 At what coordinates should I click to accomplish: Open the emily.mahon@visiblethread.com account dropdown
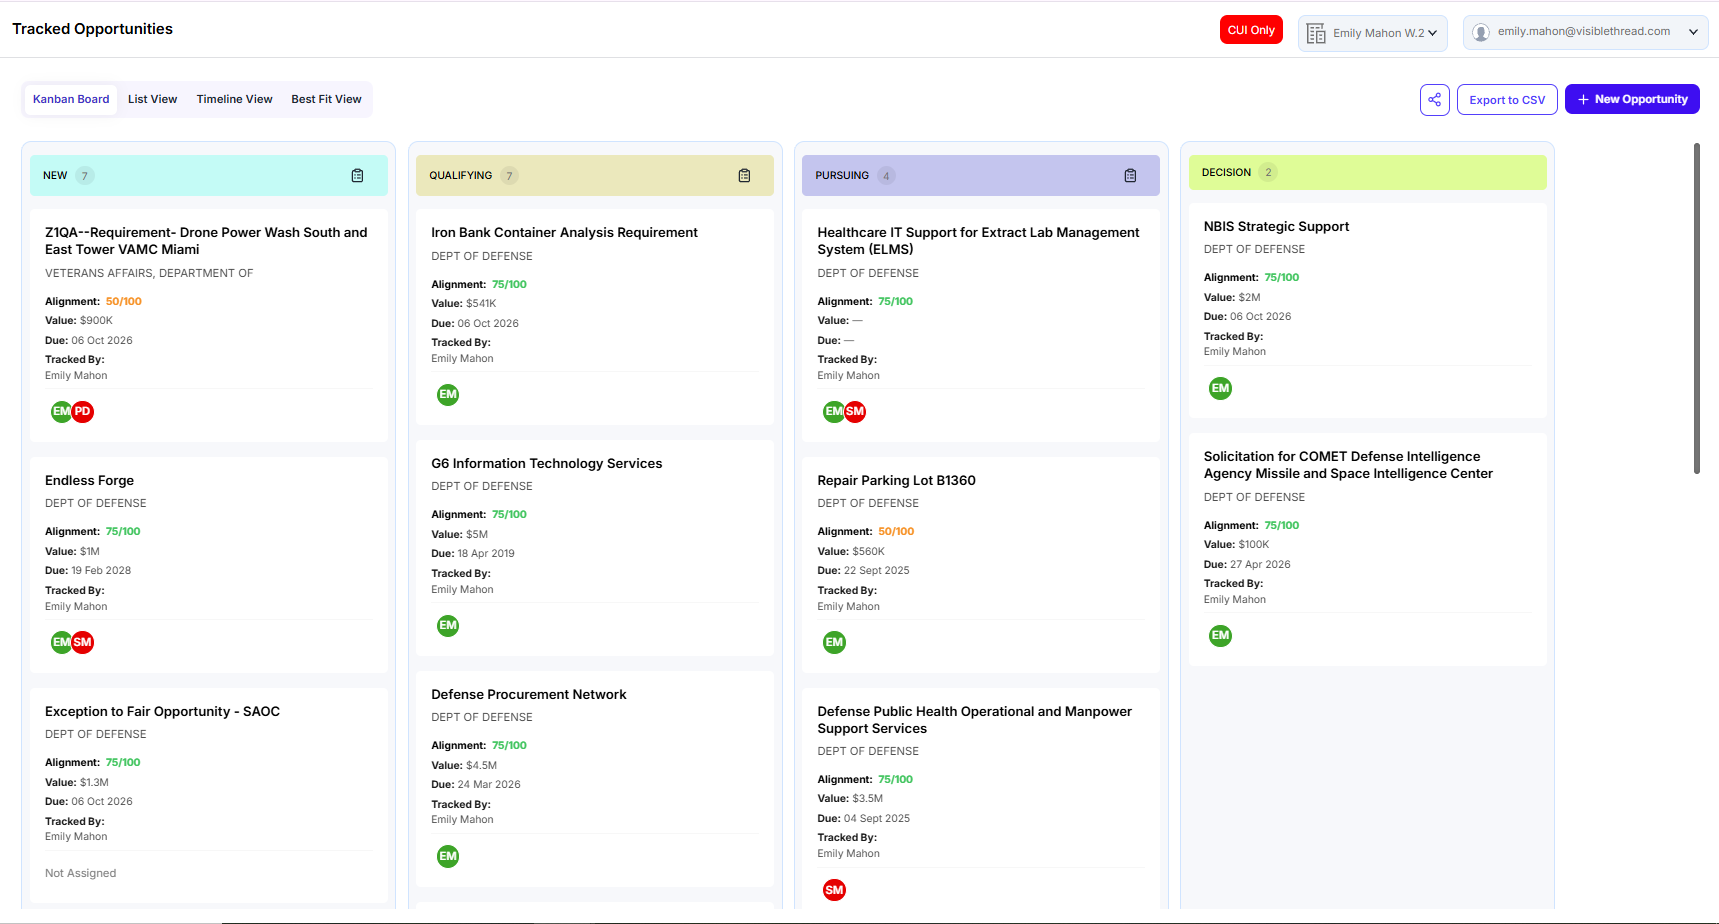pos(1585,32)
